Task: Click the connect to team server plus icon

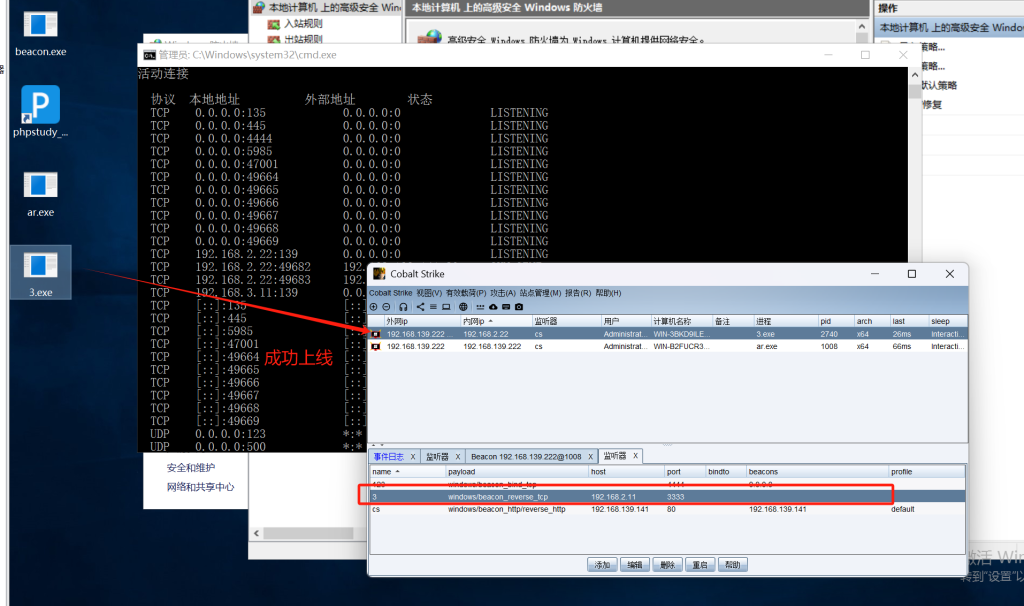Action: coord(374,307)
